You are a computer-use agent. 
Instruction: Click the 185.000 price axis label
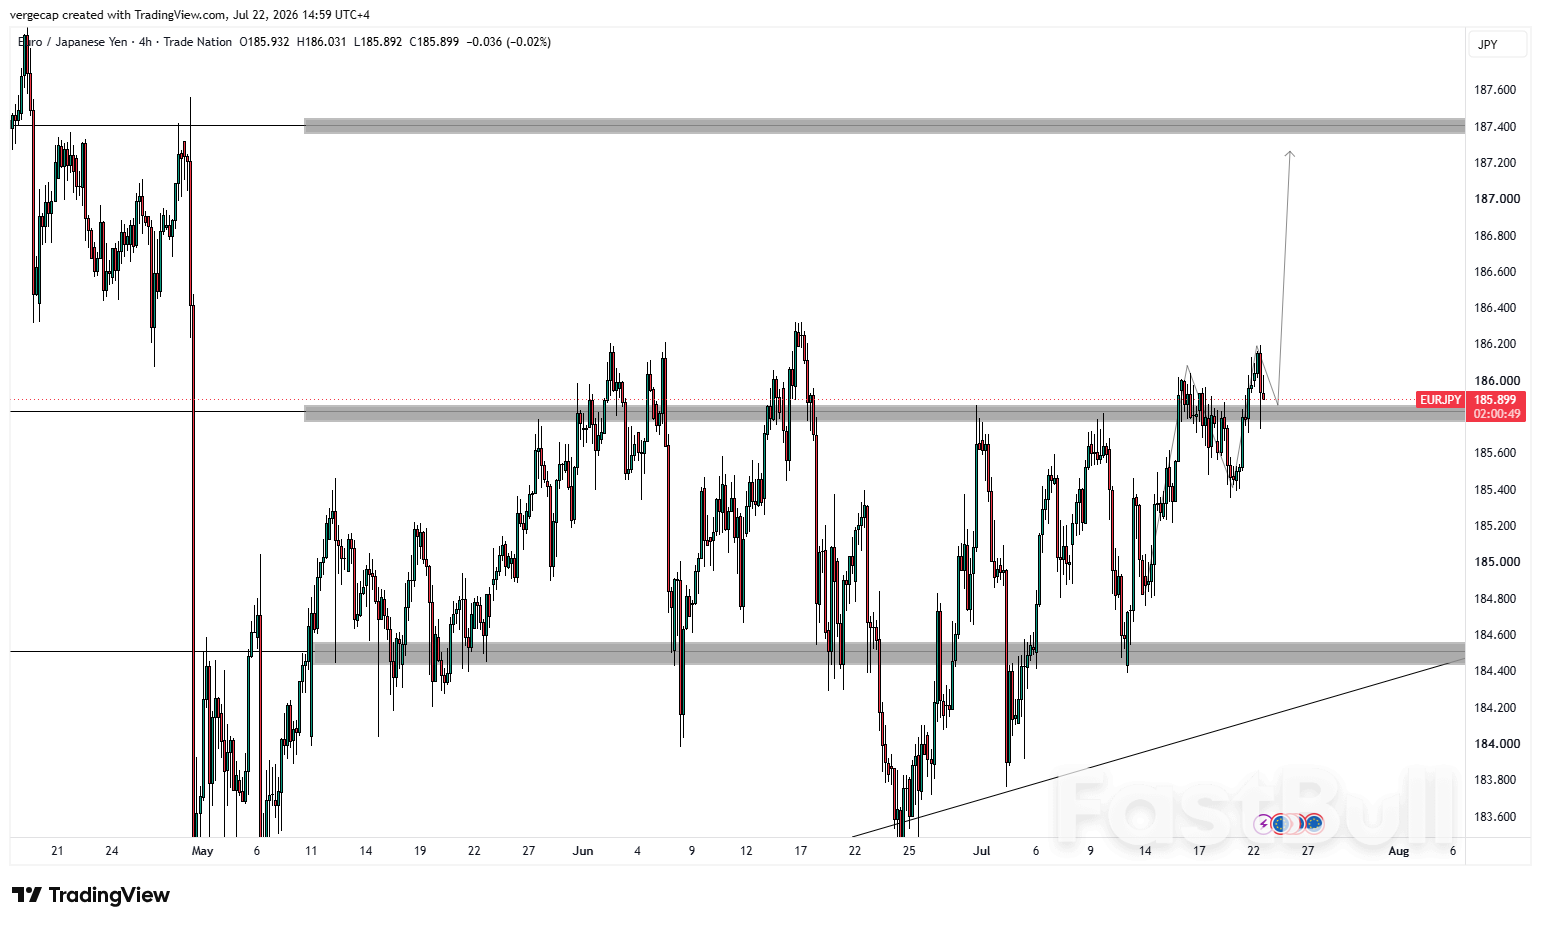[x=1497, y=562]
